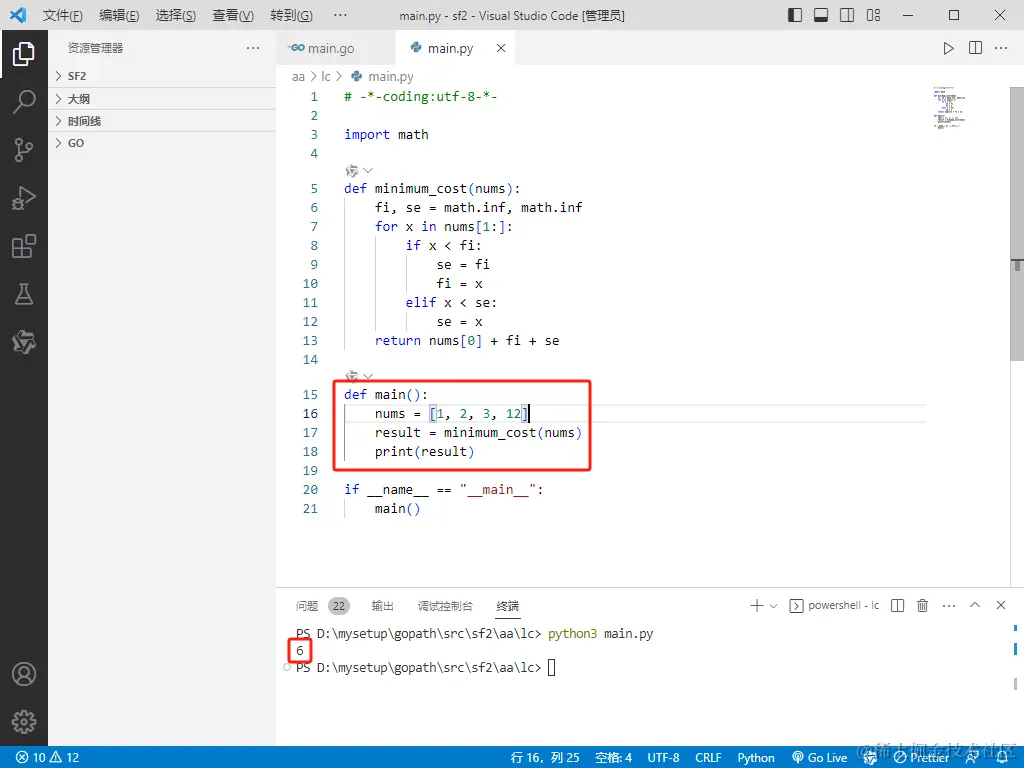The height and width of the screenshot is (768, 1024).
Task: Open terminal panel More Actions ellipsis
Action: pos(949,605)
